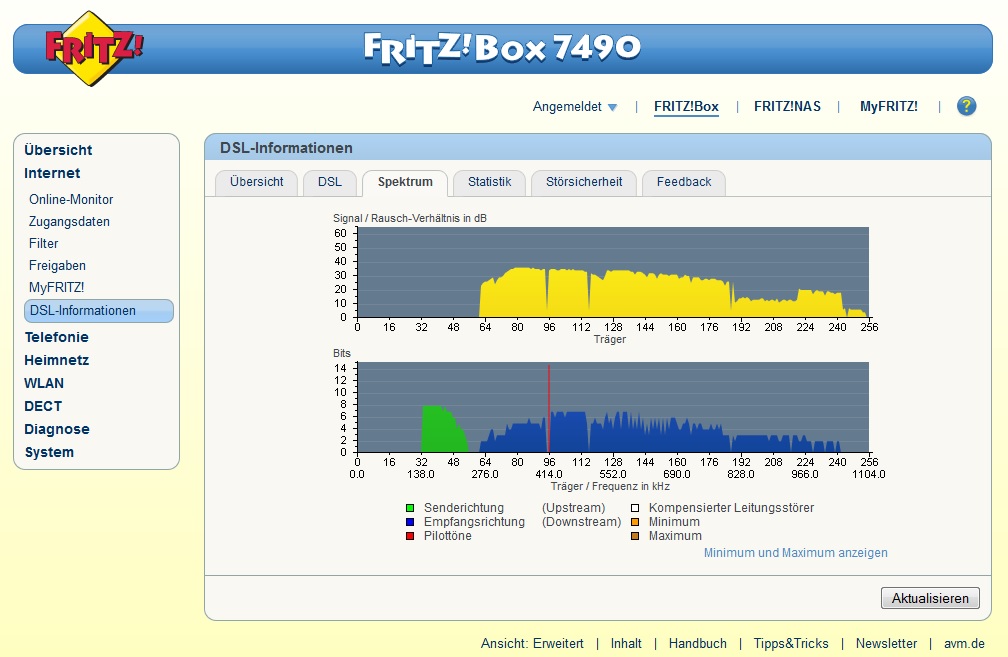
Task: Click the 1104.0 frequency axis value
Action: [x=868, y=474]
